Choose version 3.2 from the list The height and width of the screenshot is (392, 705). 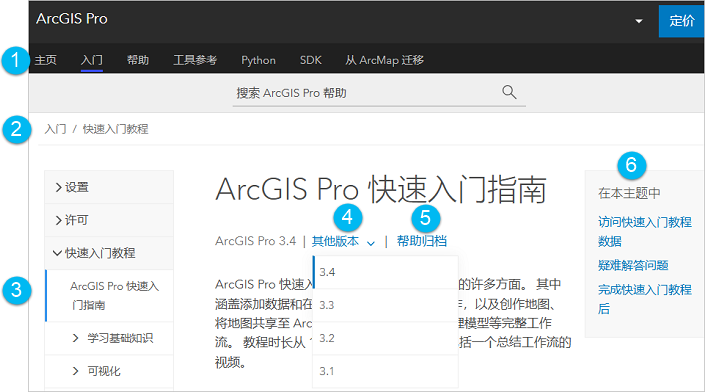coord(385,338)
